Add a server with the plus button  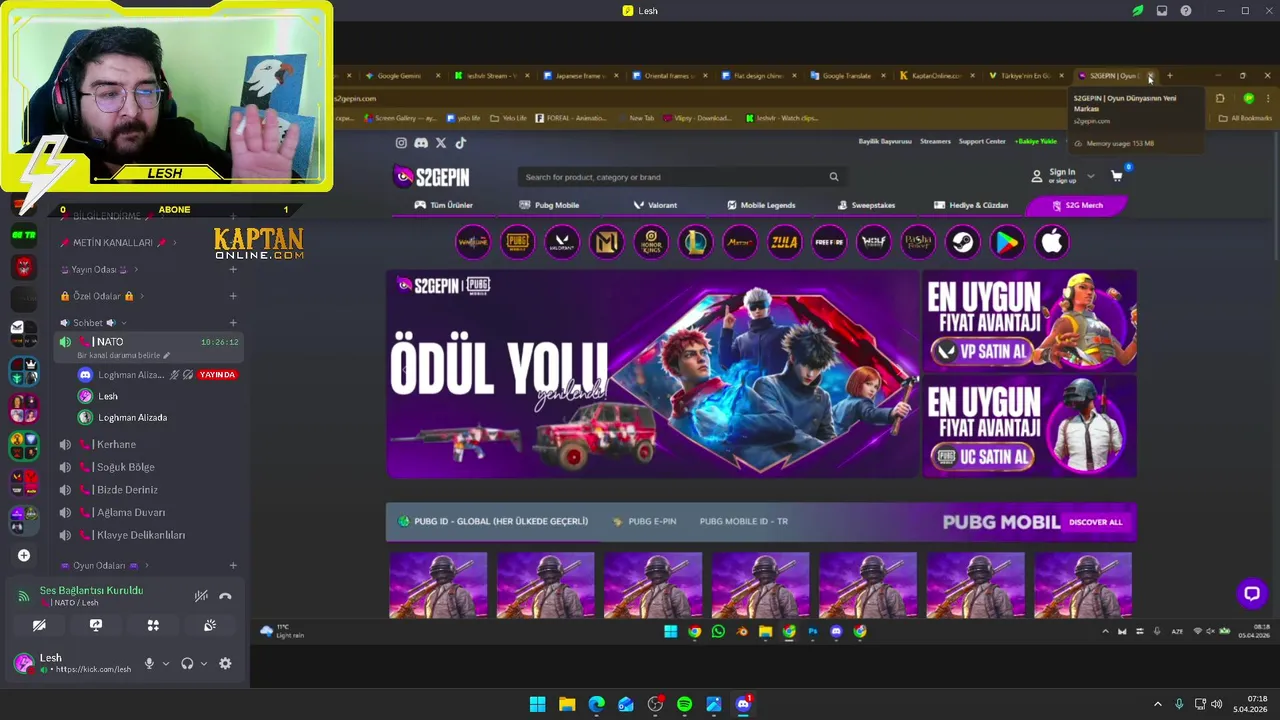(x=24, y=555)
